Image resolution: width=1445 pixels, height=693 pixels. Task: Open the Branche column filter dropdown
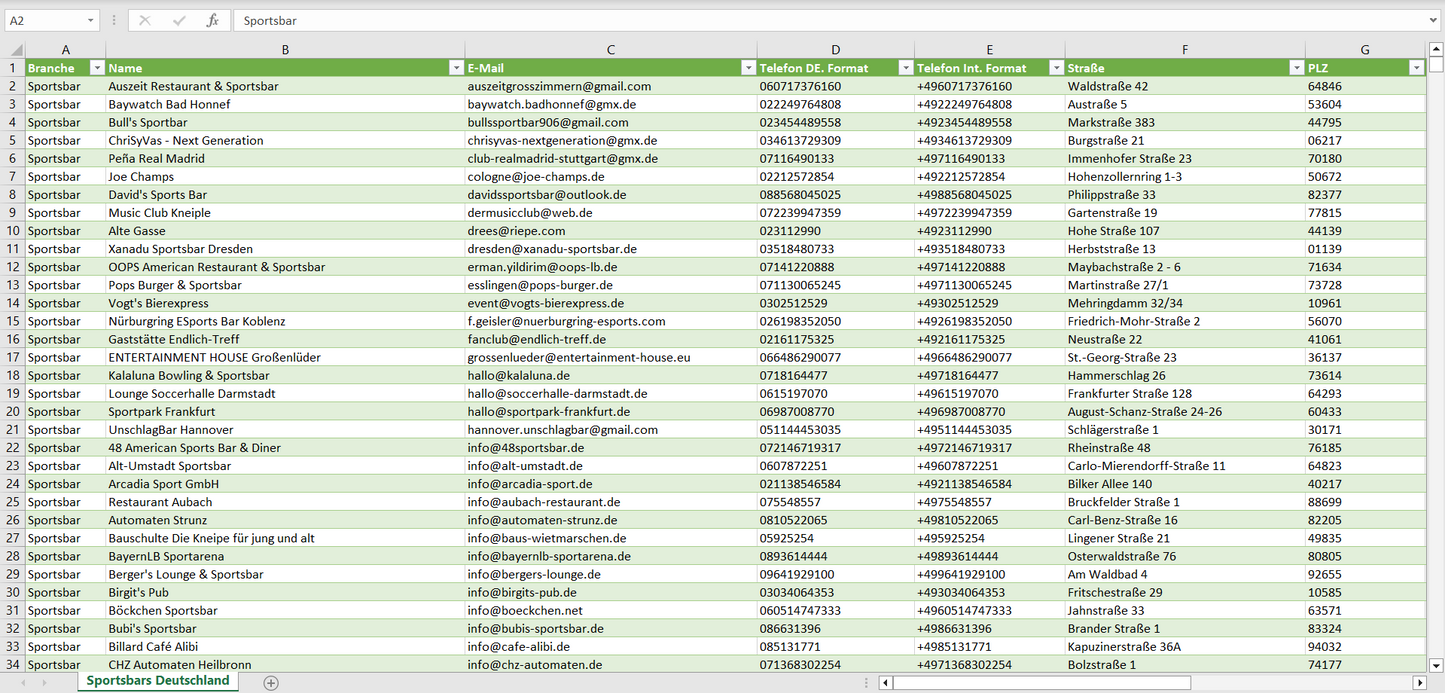point(97,68)
